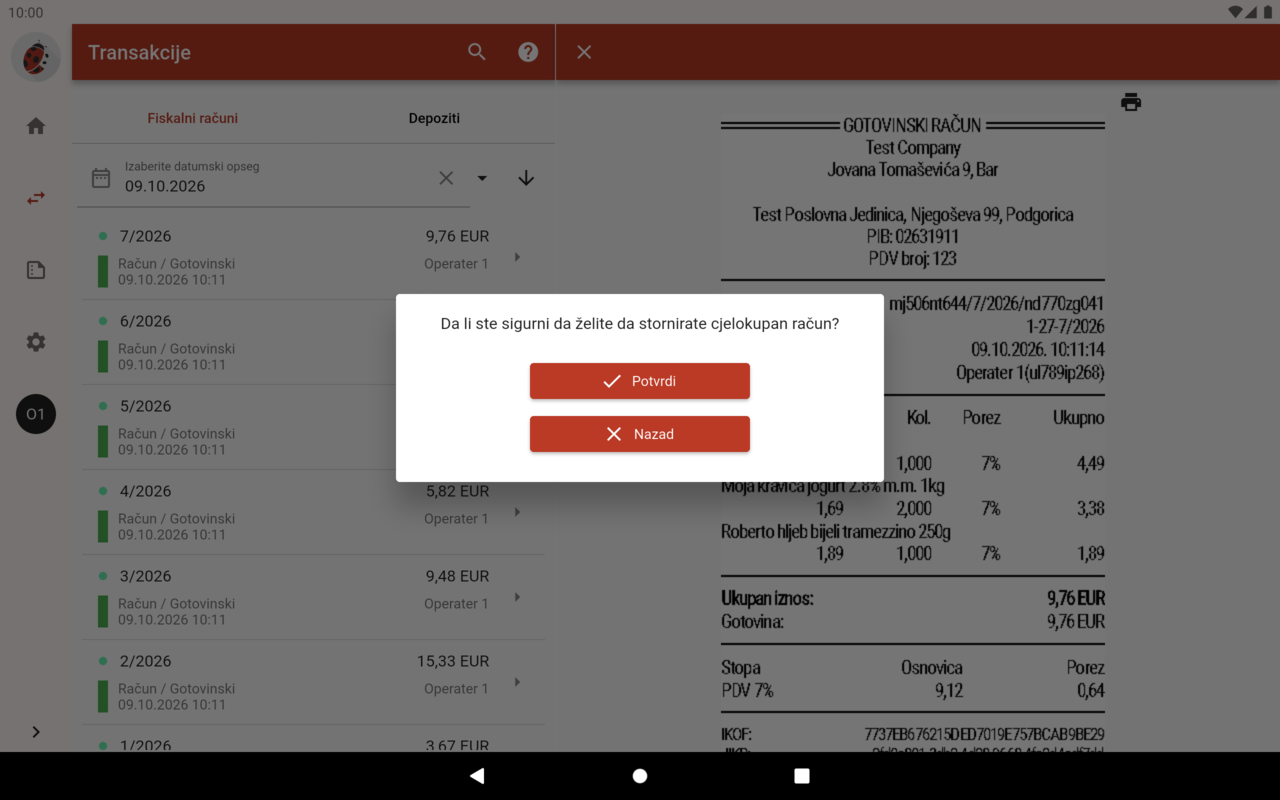Click GOTOVINSKI RAČUN receipt heading
Viewport: 1280px width, 800px height.
(x=912, y=126)
